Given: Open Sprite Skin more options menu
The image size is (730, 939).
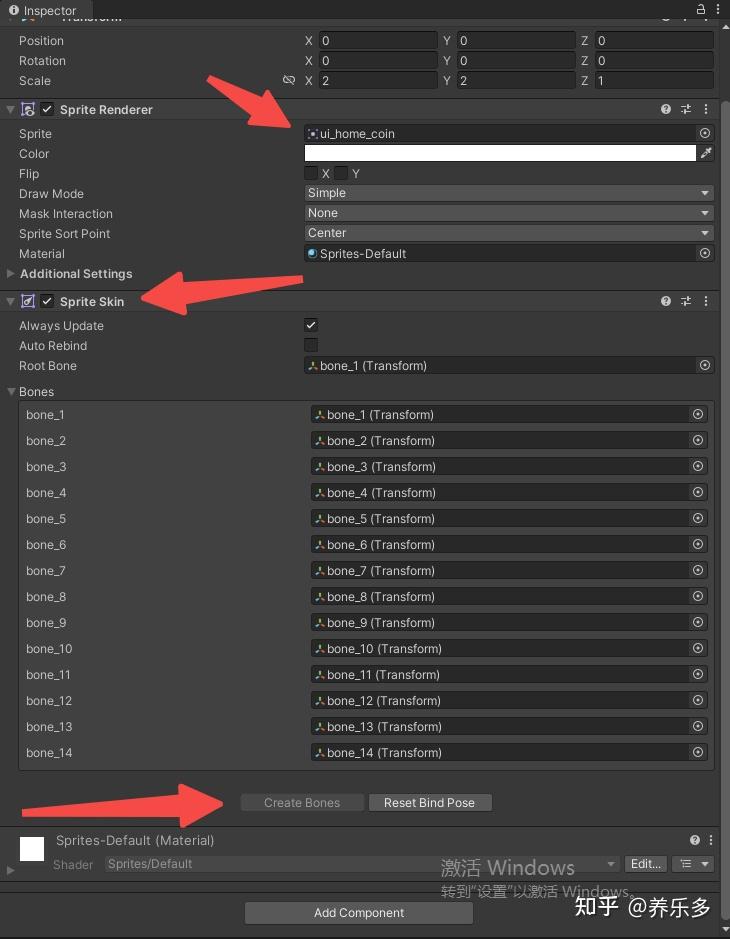Looking at the screenshot, I should point(706,301).
